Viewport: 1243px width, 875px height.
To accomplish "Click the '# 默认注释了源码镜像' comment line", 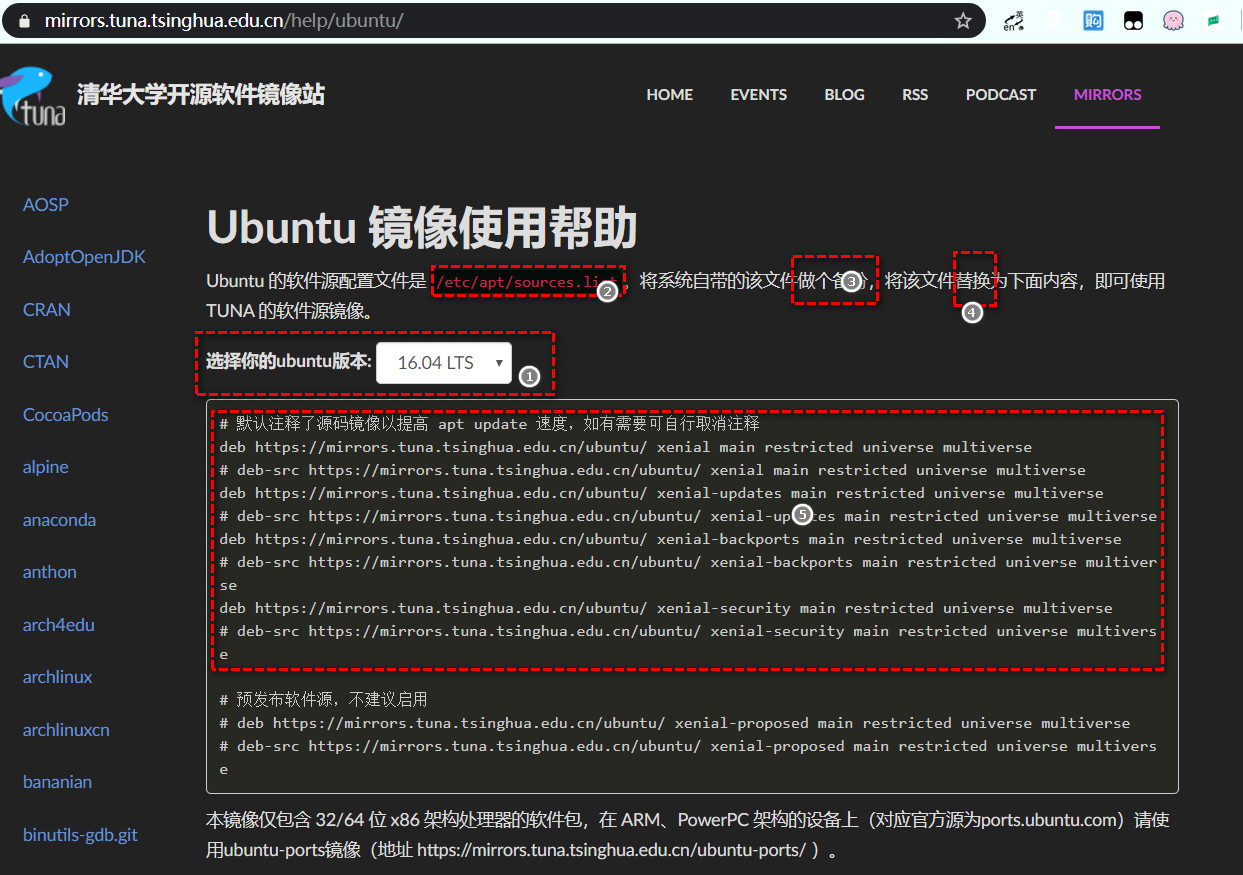I will tap(490, 424).
